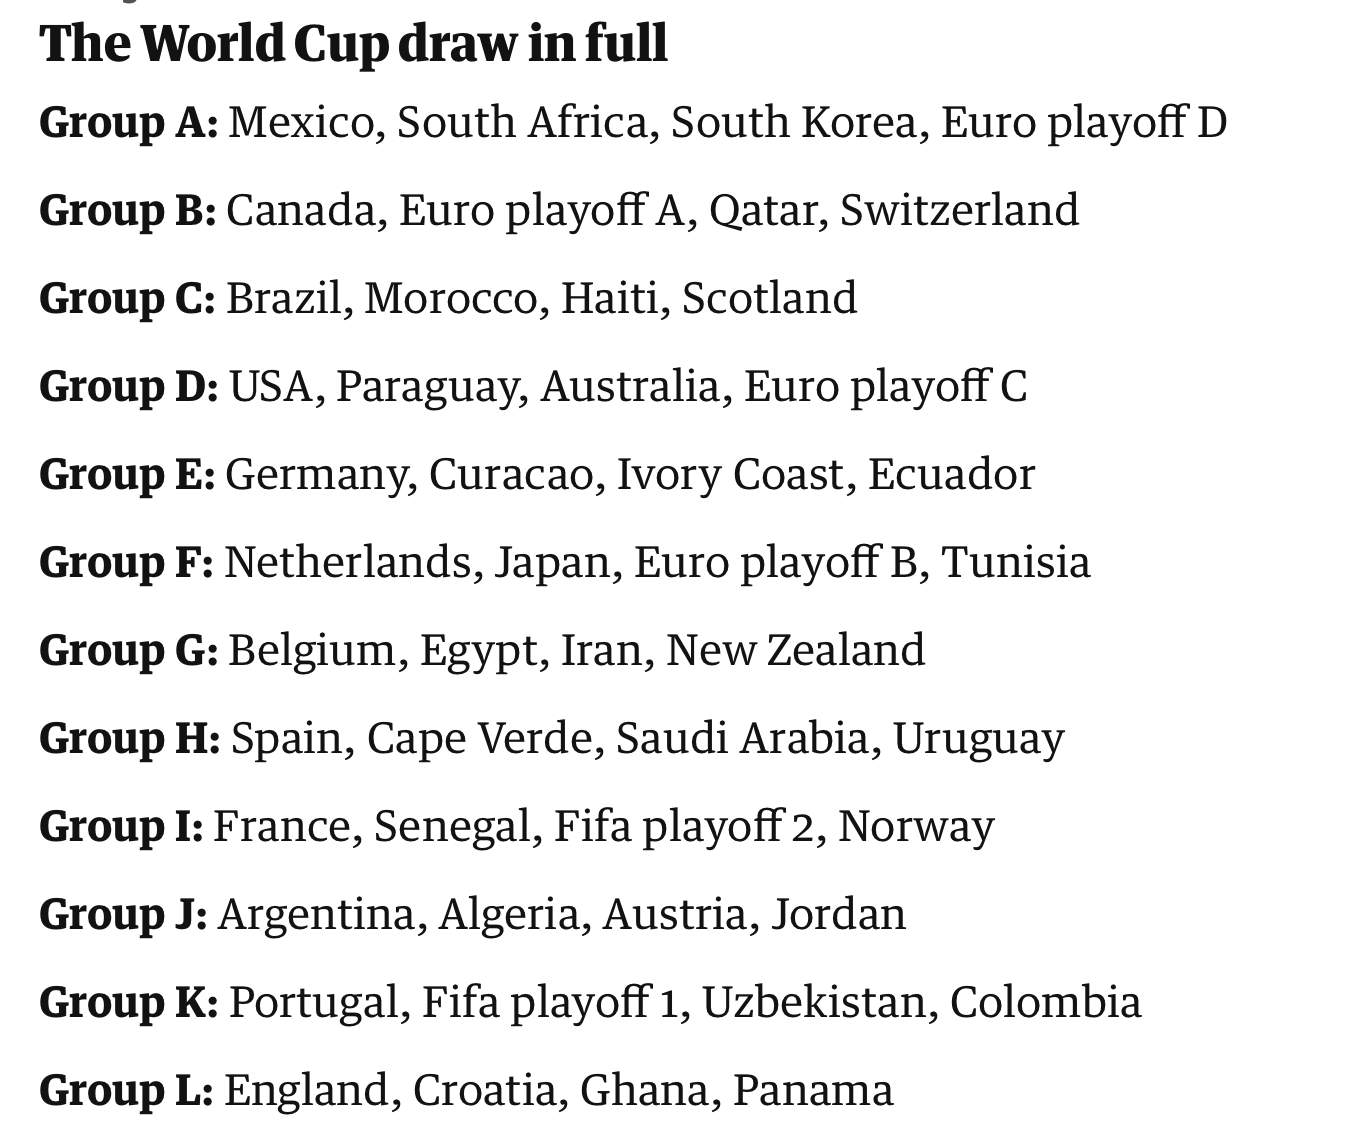Viewport: 1346px width, 1142px height.
Task: Click 'England' in the Group L line
Action: click(306, 1091)
